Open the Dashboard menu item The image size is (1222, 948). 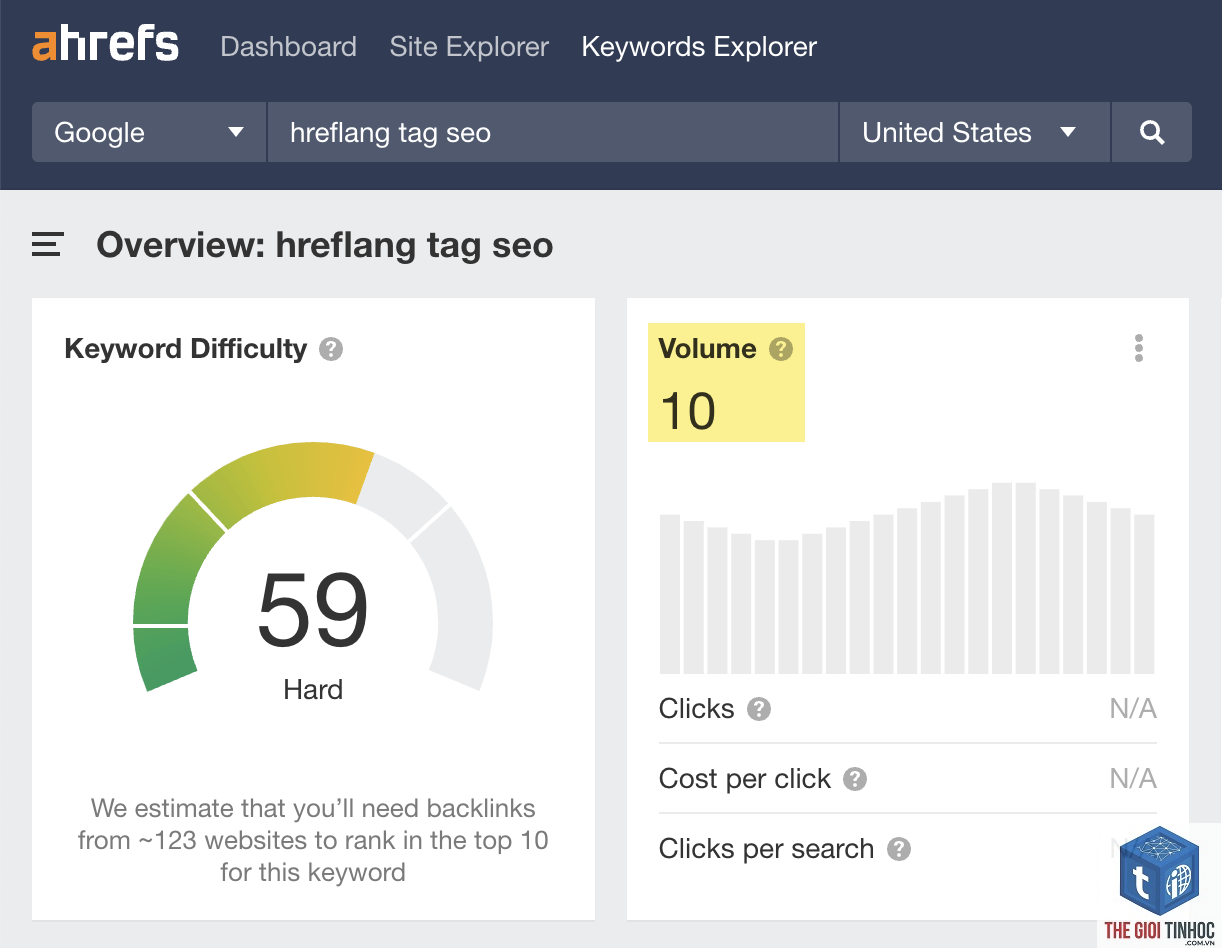click(x=288, y=47)
